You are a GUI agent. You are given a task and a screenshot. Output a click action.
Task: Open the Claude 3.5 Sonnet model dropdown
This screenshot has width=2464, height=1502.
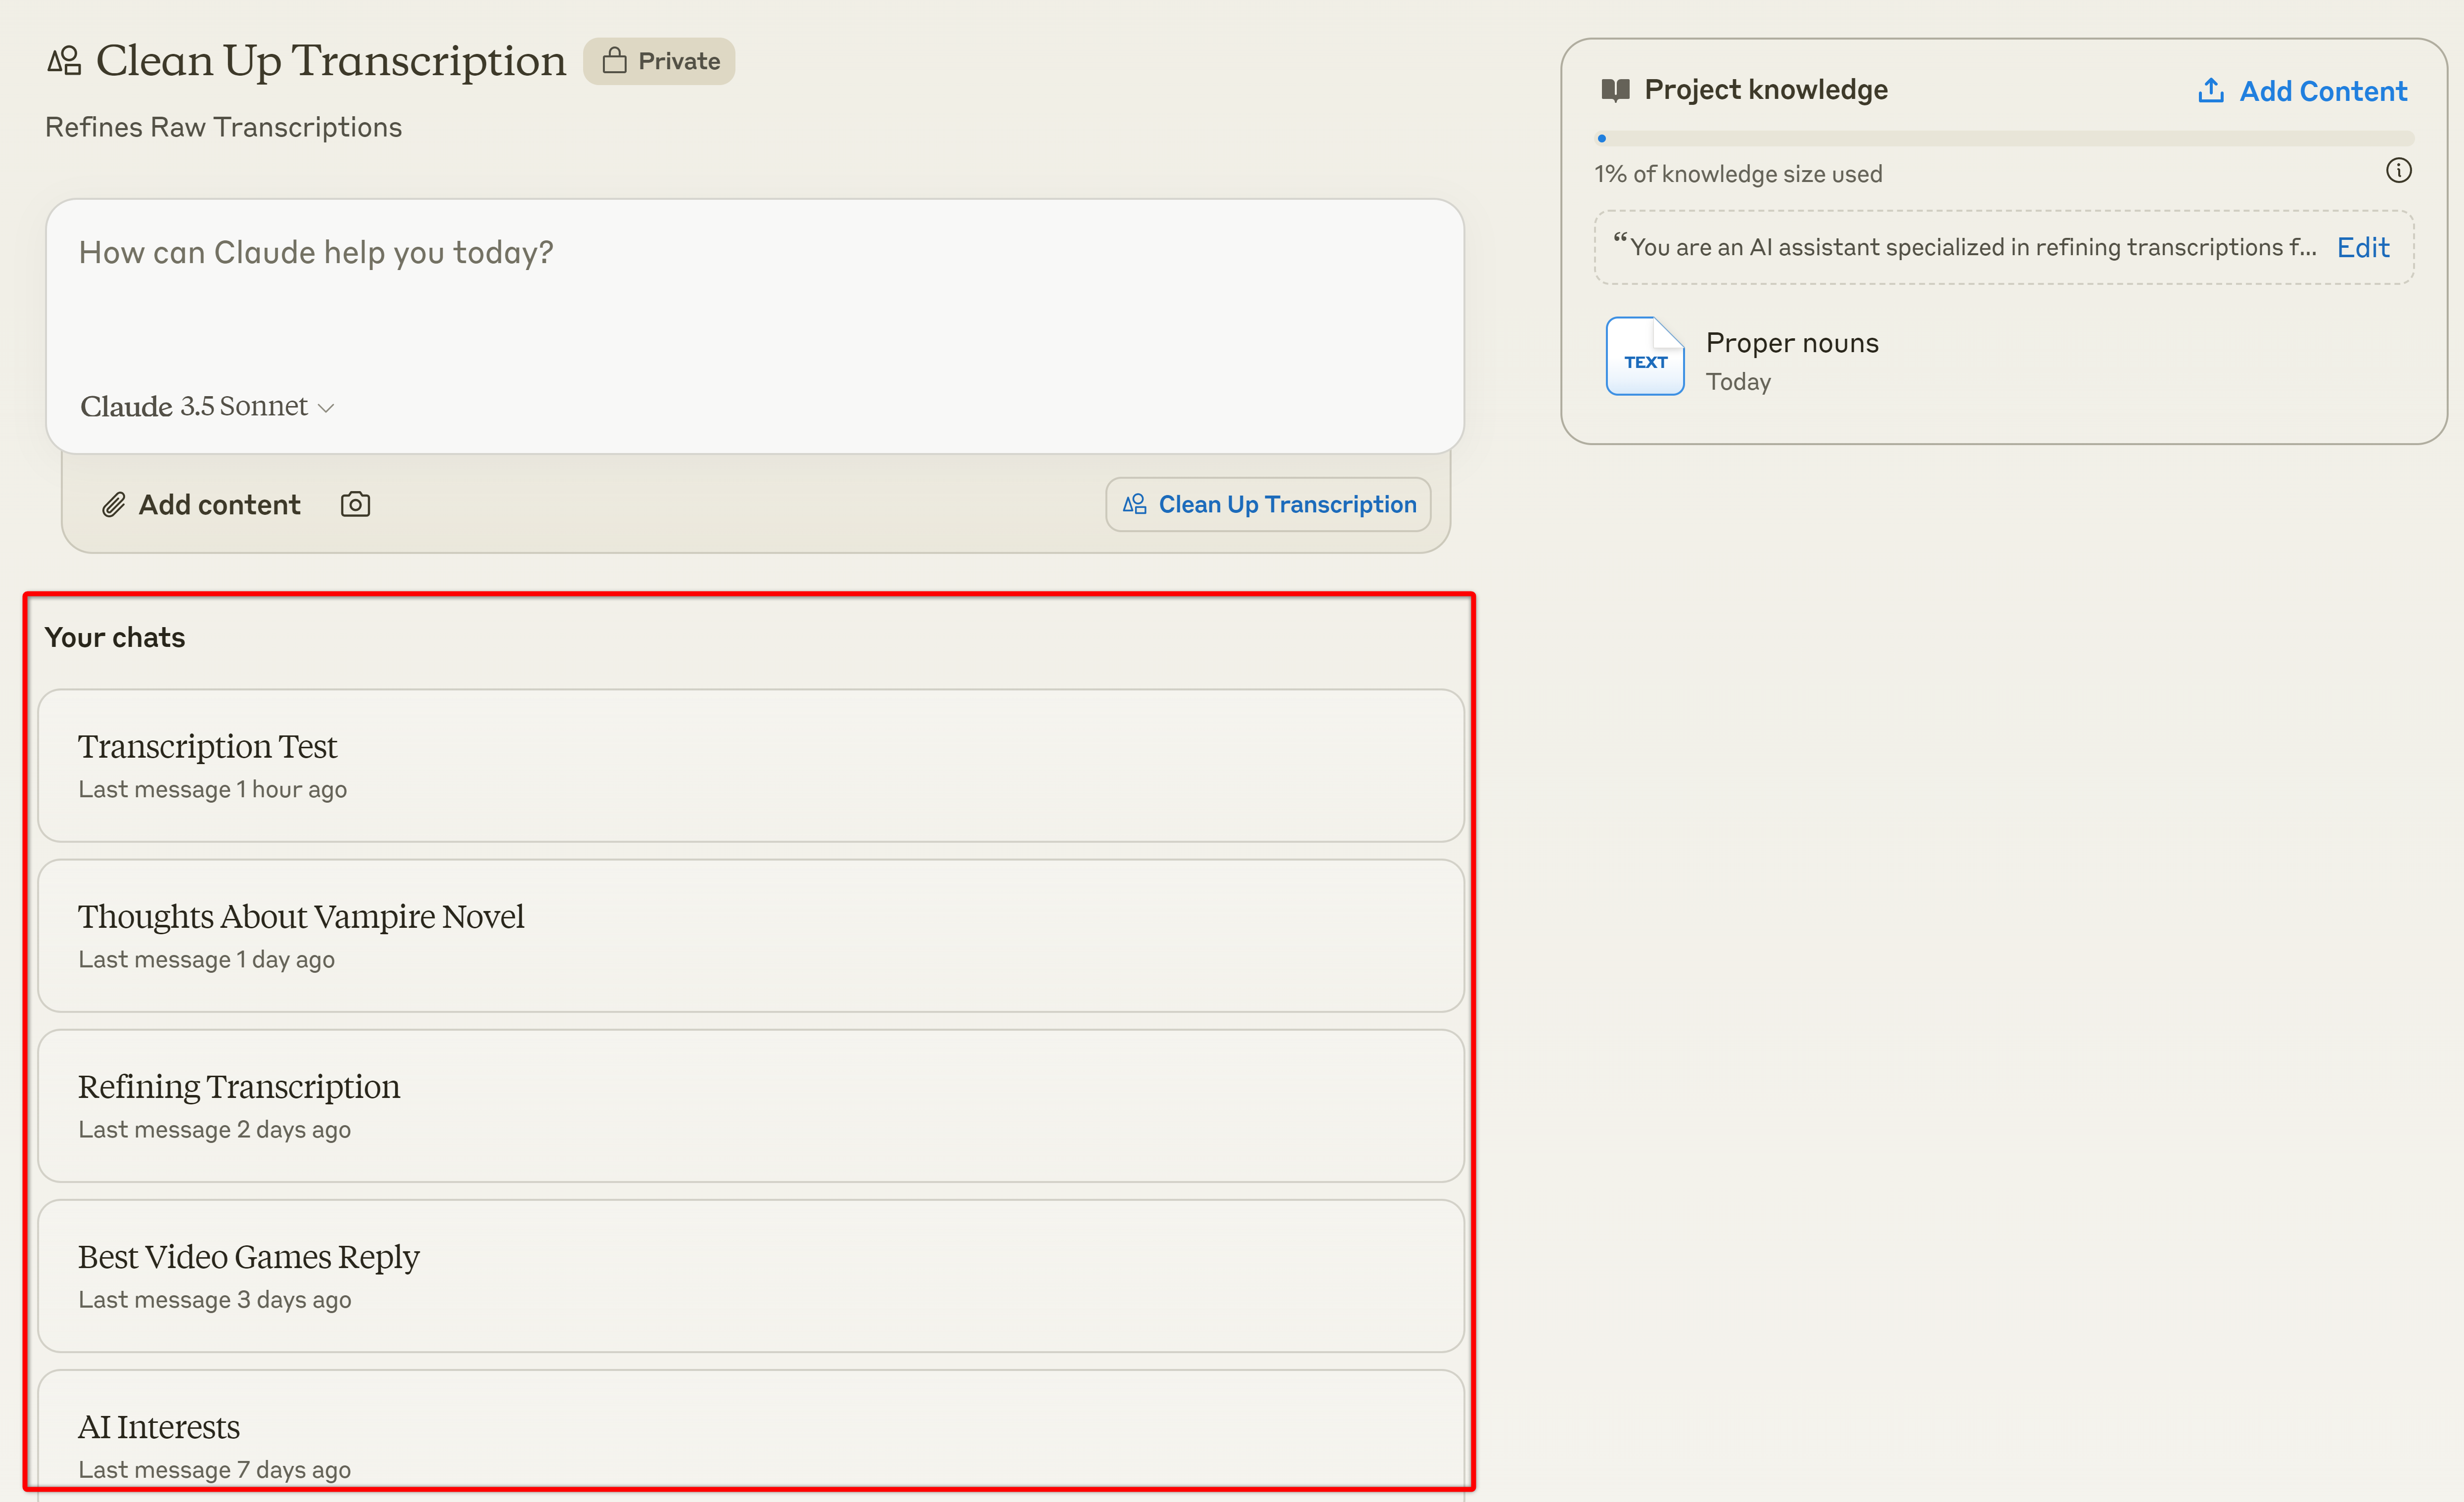point(207,406)
